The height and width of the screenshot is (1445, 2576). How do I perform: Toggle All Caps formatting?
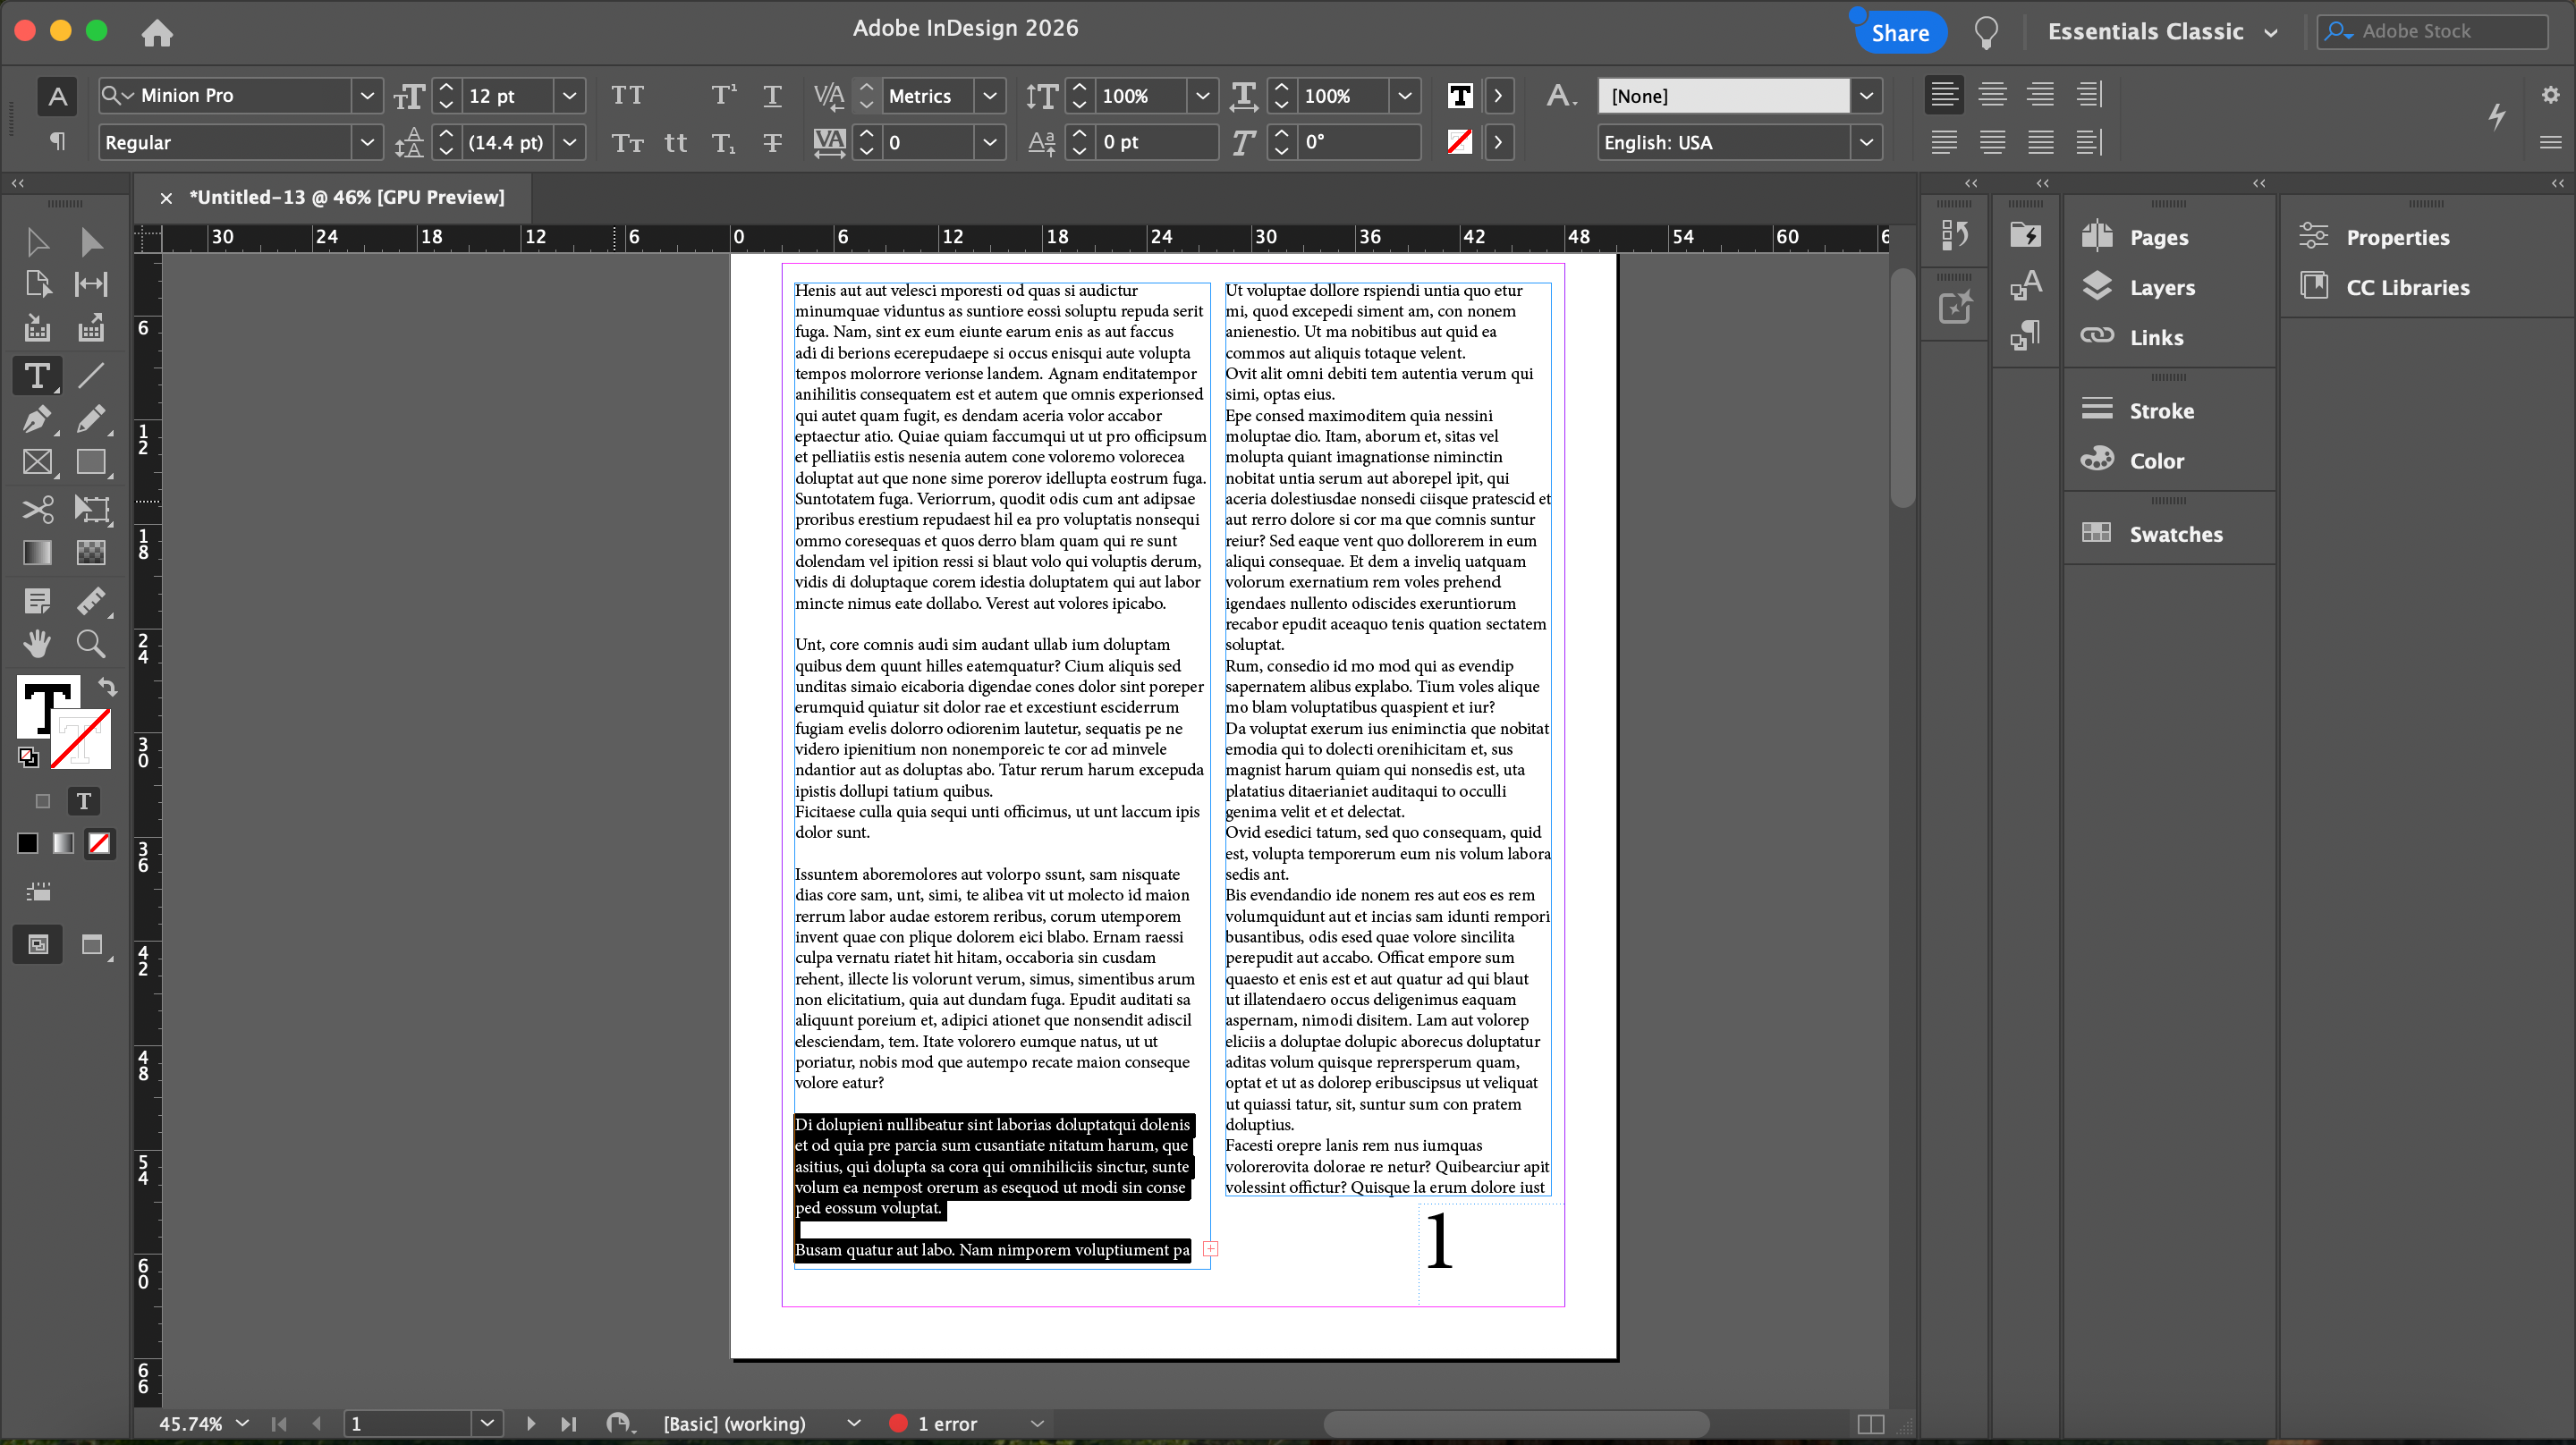click(627, 96)
